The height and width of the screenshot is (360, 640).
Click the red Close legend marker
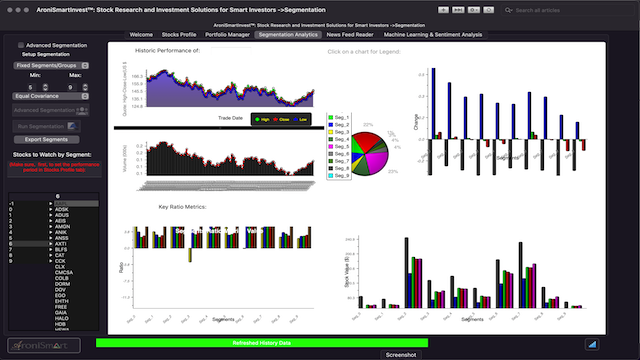(x=276, y=120)
